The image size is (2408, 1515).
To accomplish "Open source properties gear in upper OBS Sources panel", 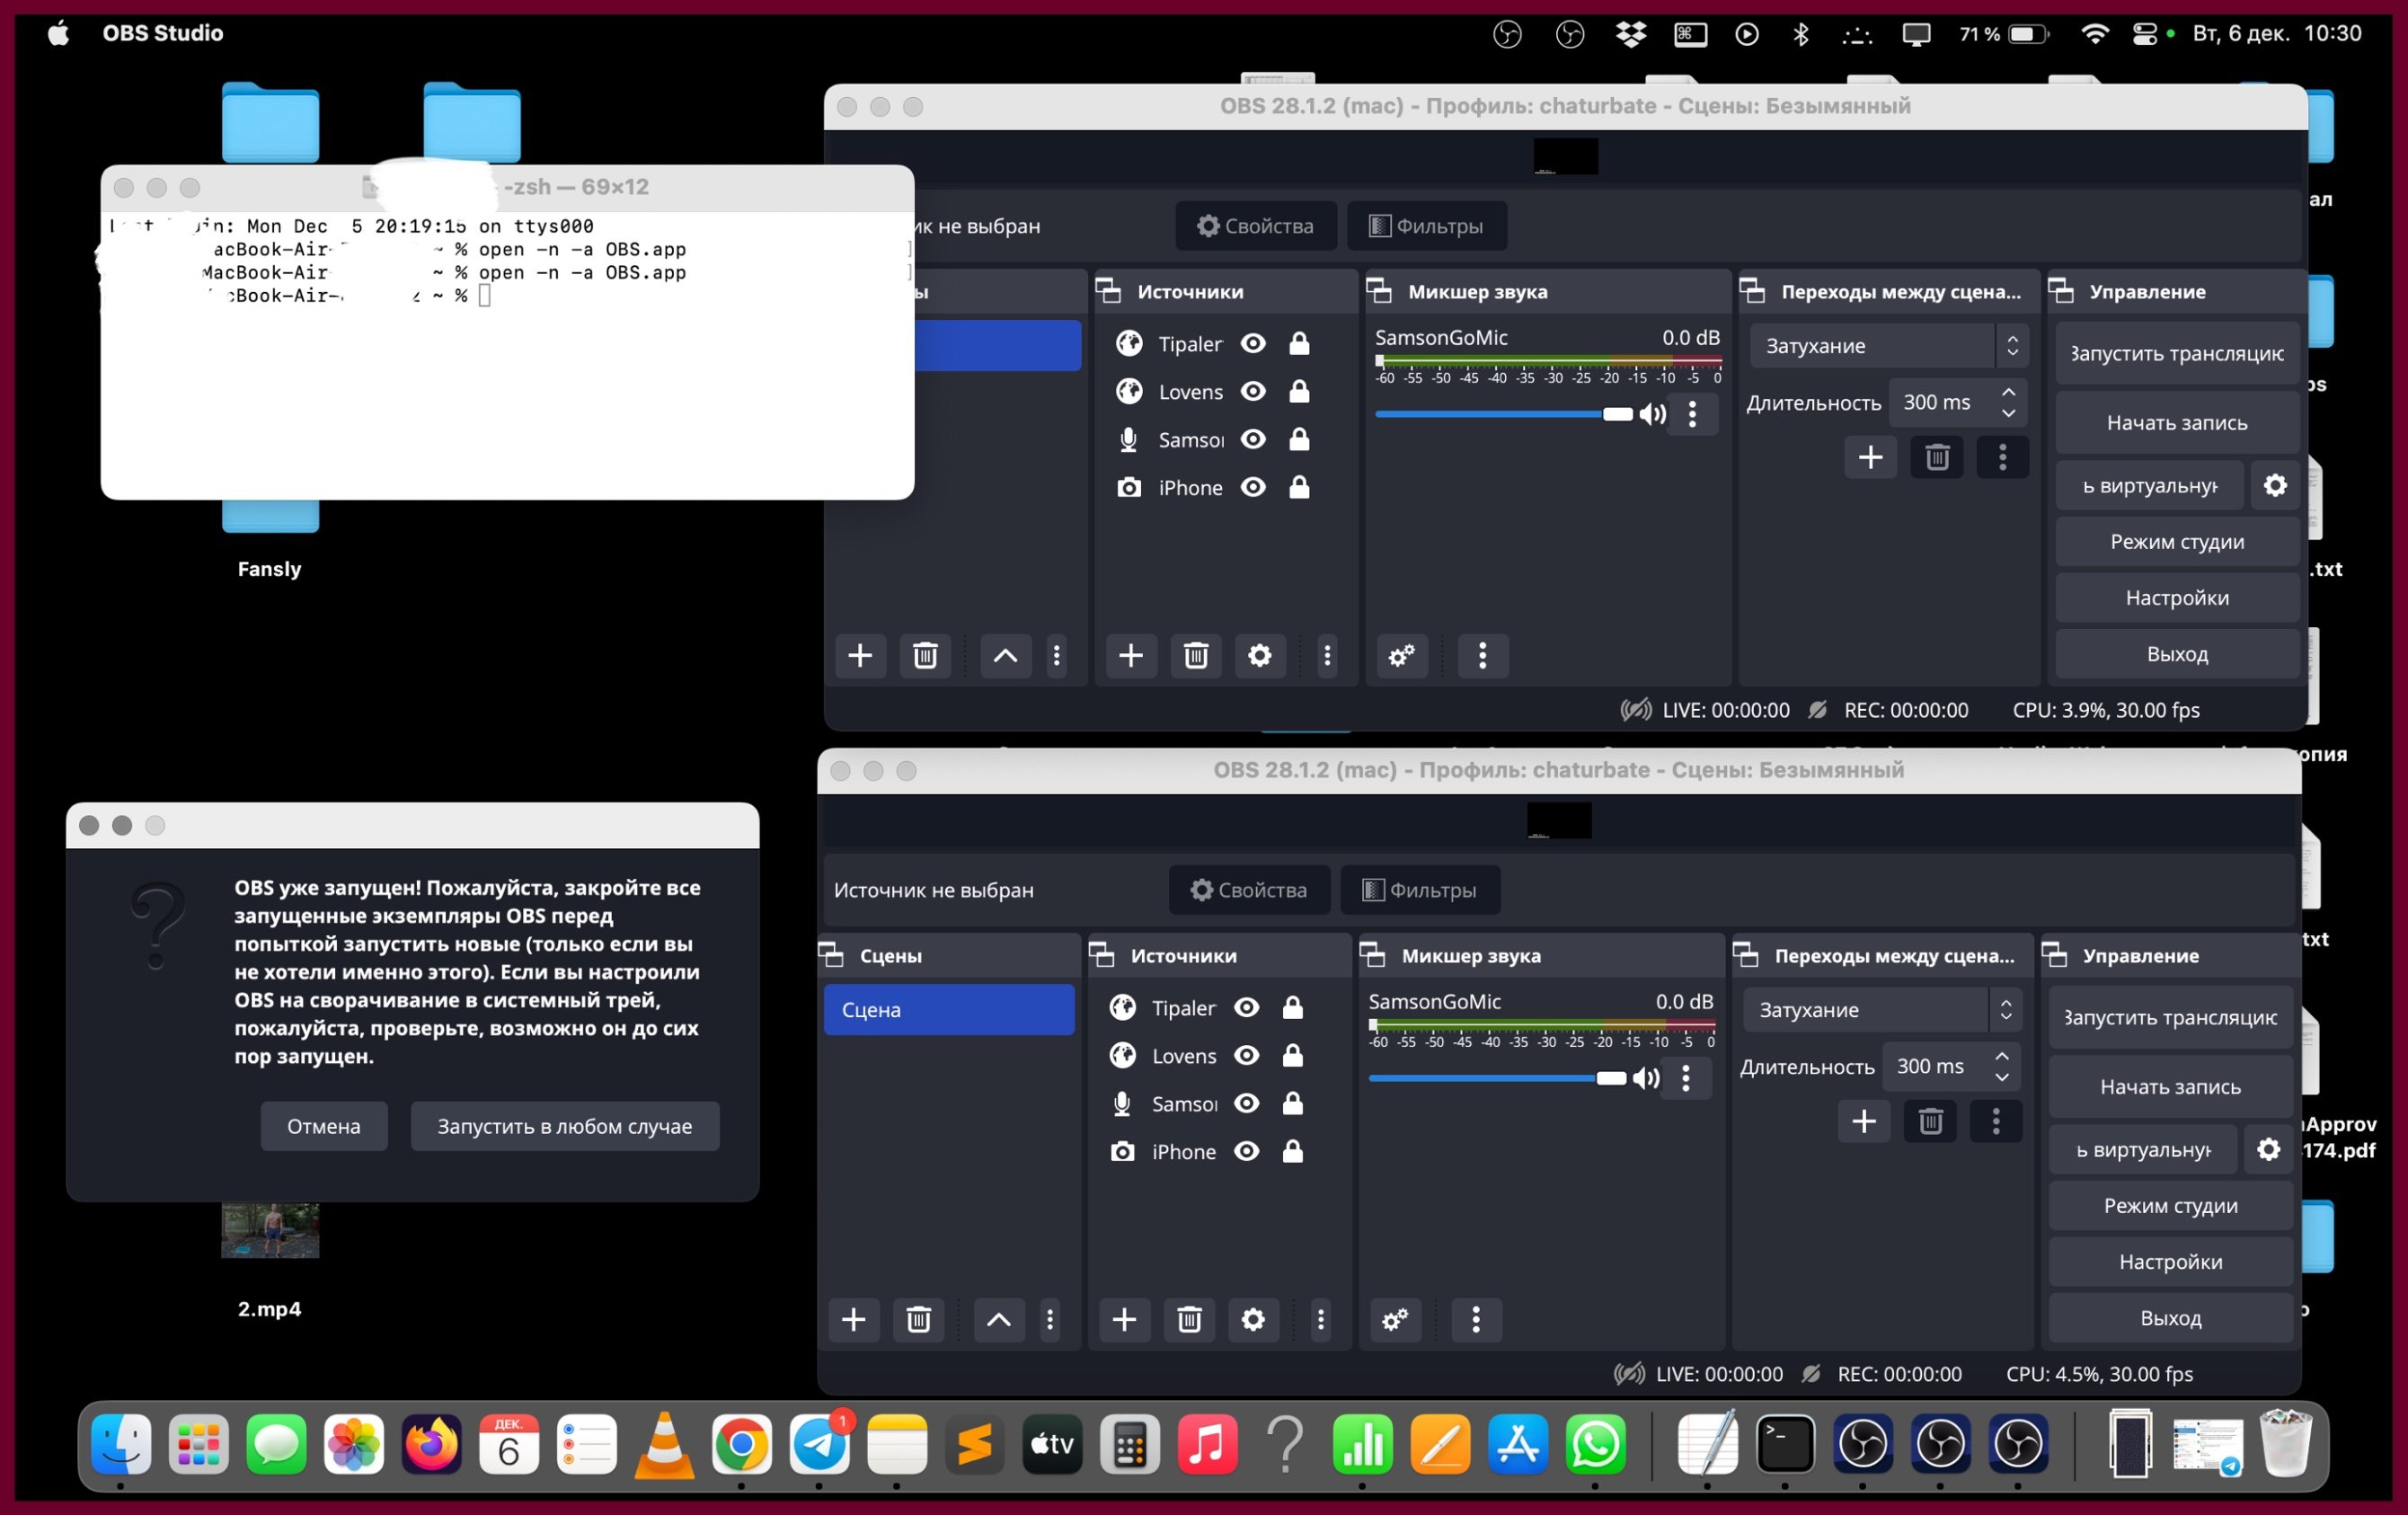I will pos(1260,655).
